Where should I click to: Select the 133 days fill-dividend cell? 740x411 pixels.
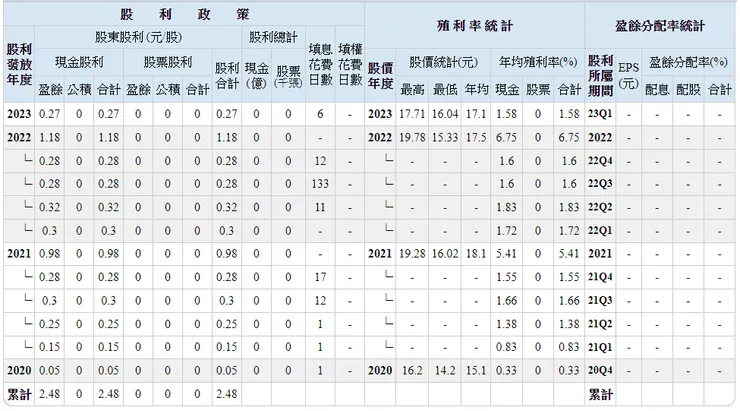point(320,184)
